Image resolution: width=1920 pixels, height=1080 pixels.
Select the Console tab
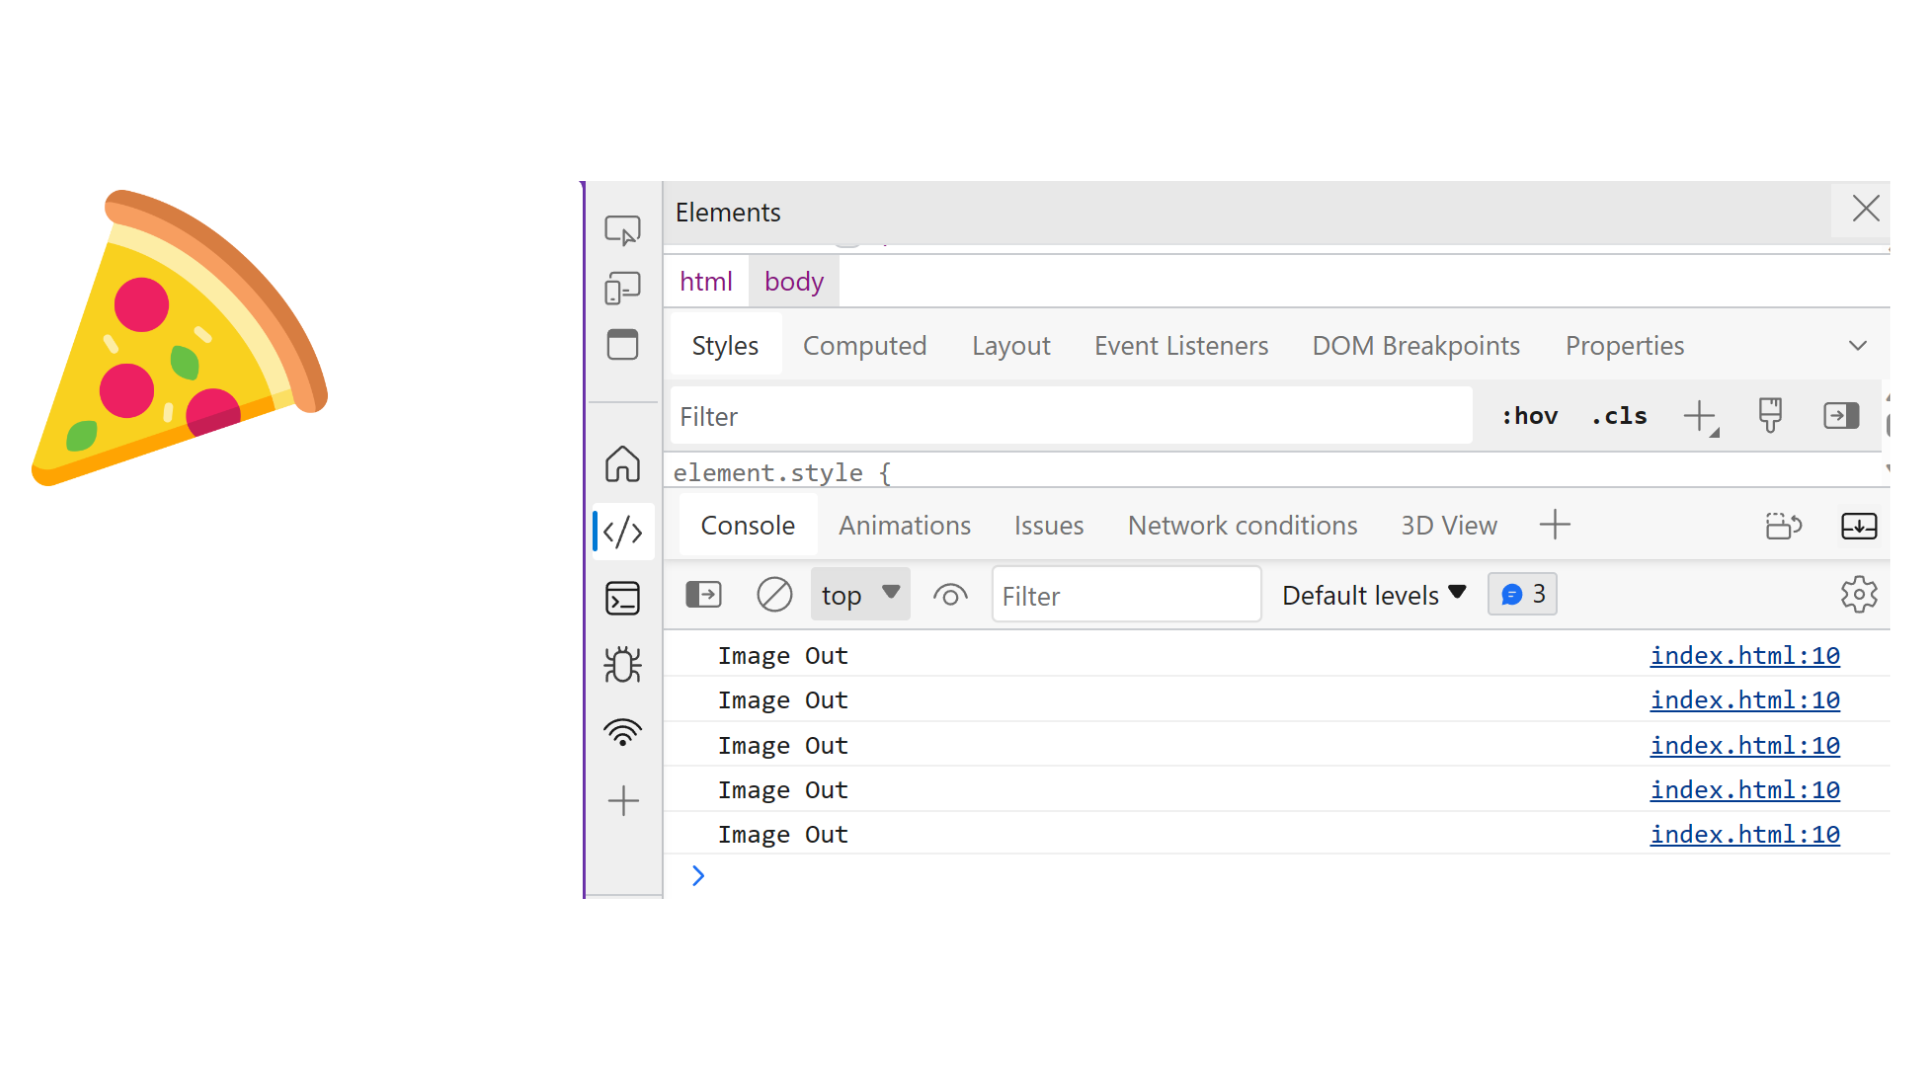click(749, 525)
